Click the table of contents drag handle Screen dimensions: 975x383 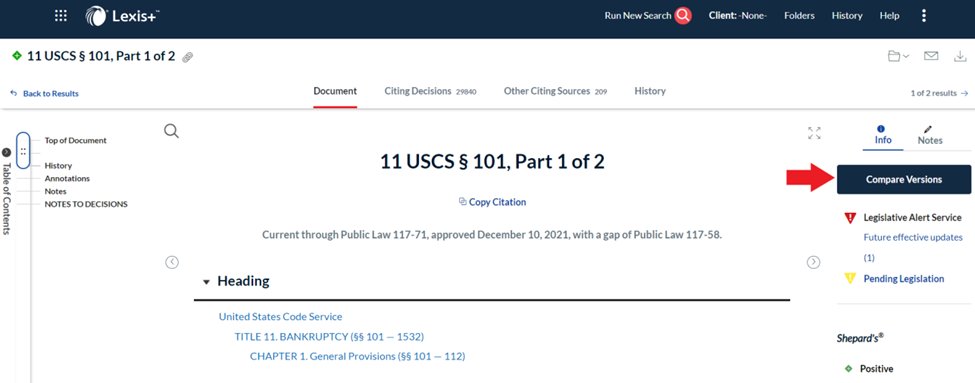(23, 150)
